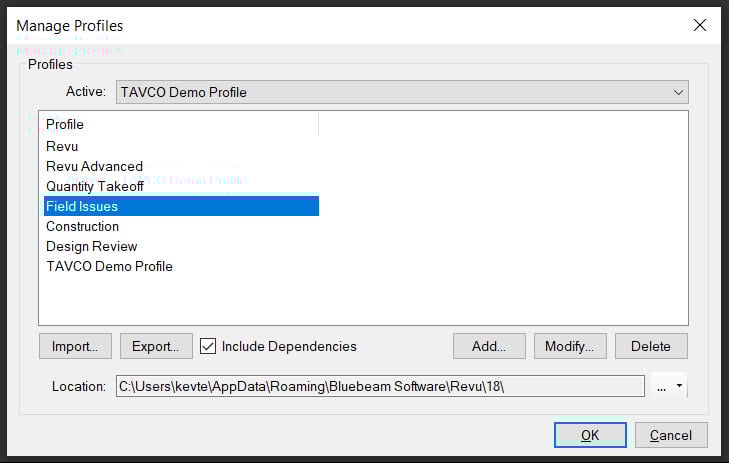The image size is (729, 463).
Task: Cancel the Manage Profiles dialog
Action: (671, 435)
